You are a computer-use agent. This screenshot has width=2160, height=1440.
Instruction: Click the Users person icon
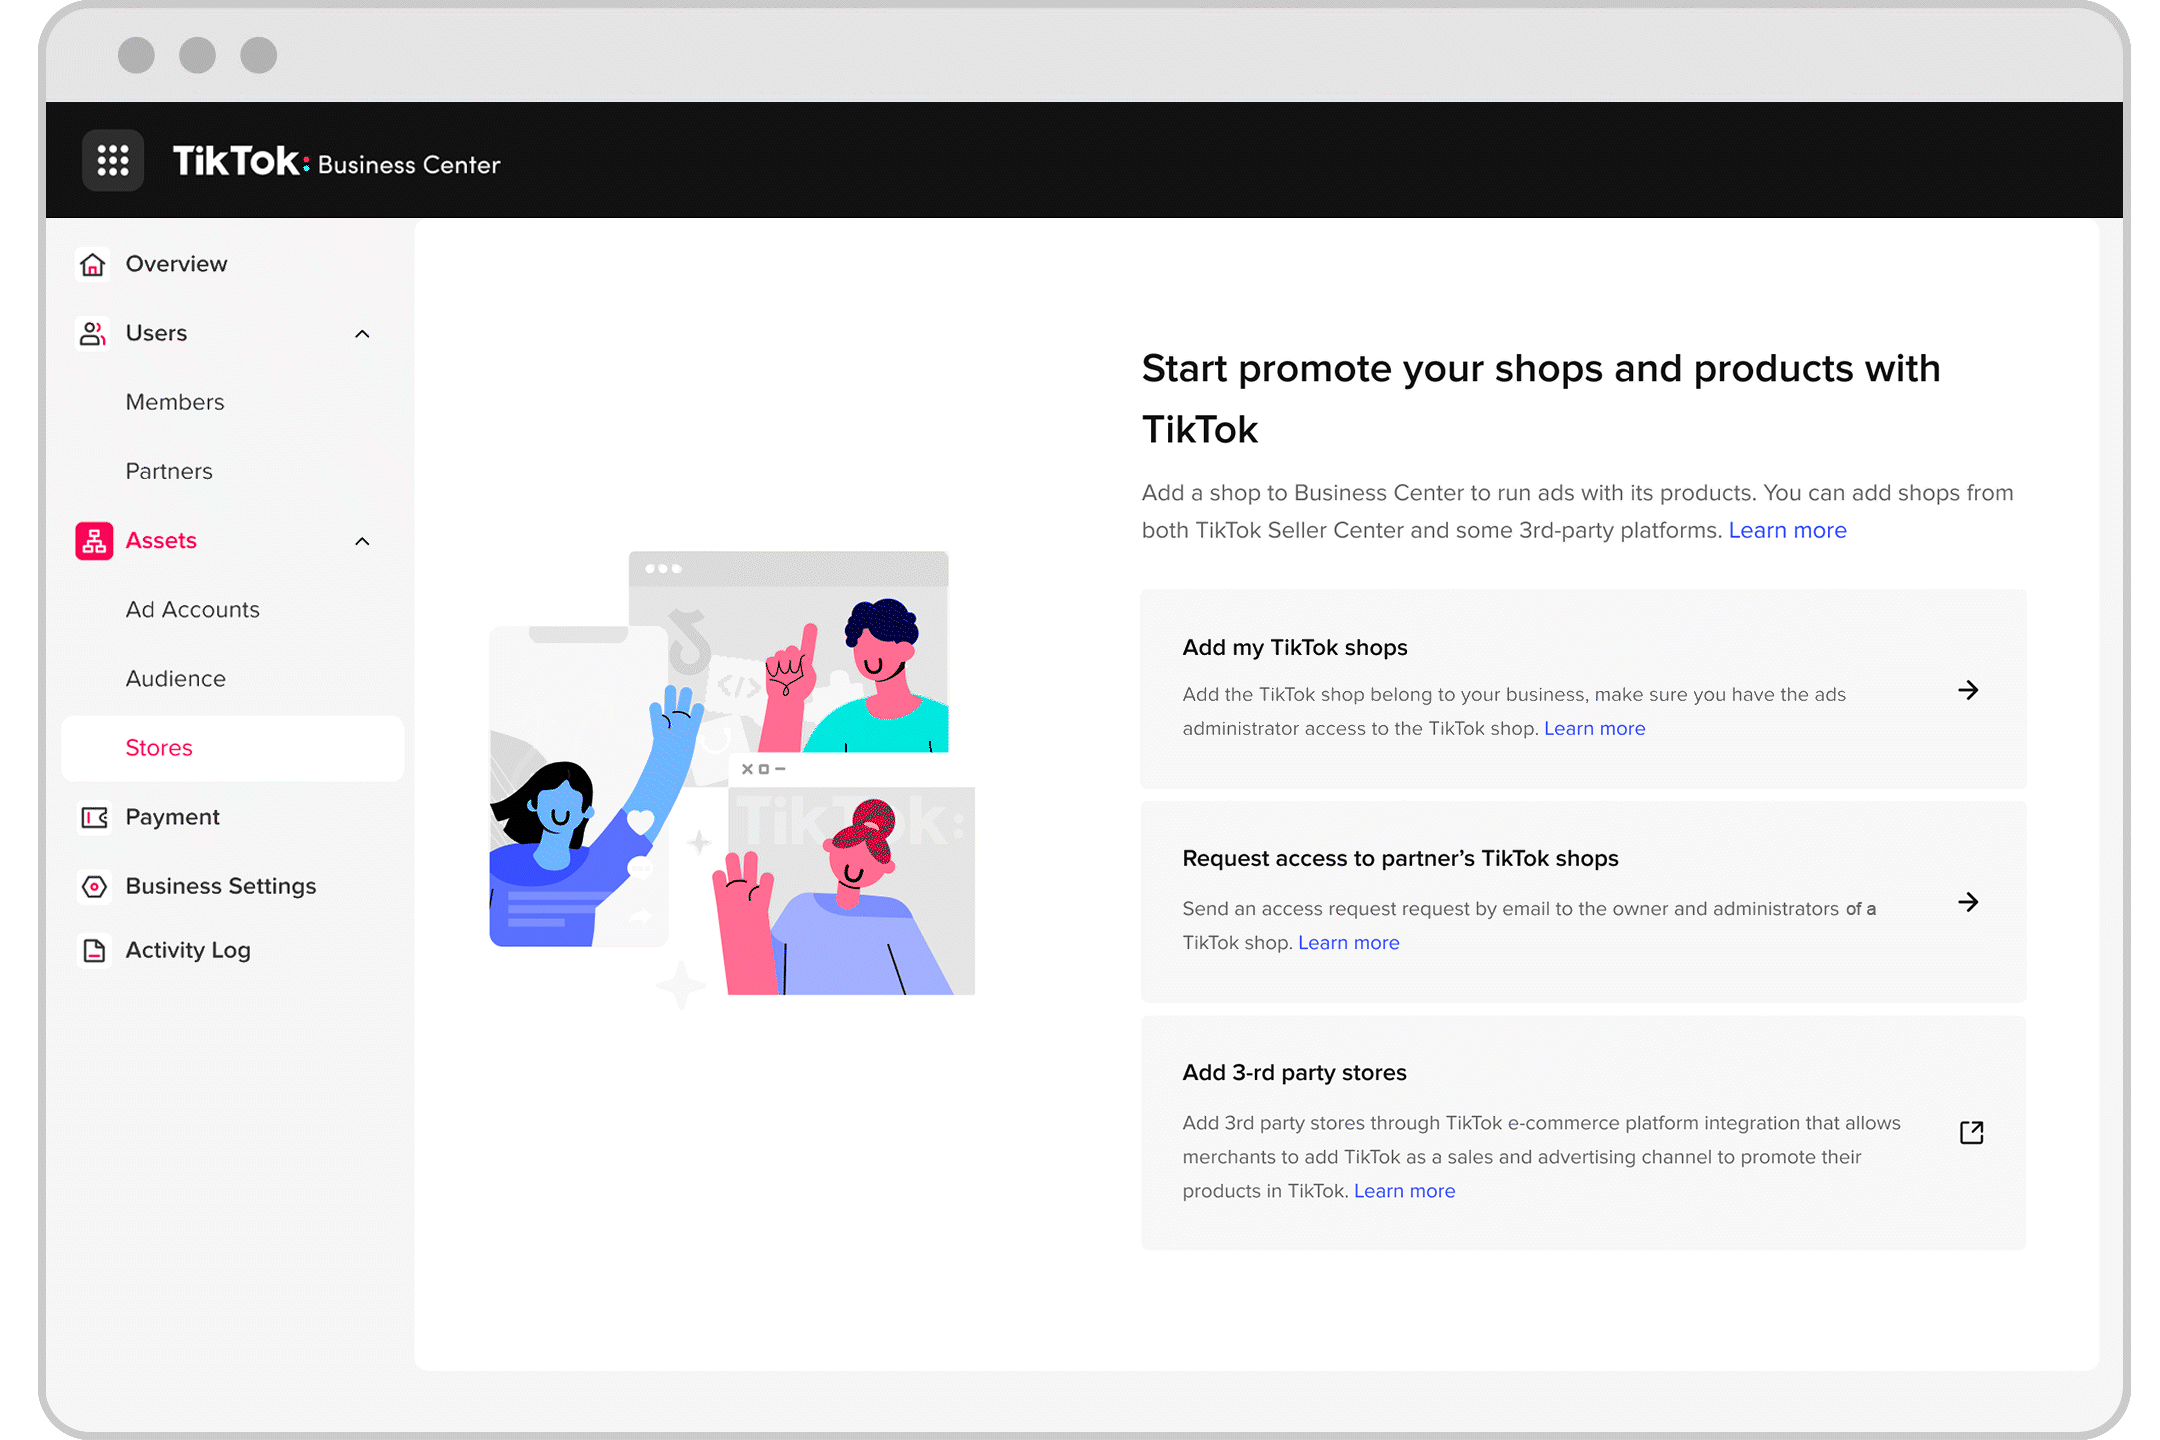click(92, 333)
